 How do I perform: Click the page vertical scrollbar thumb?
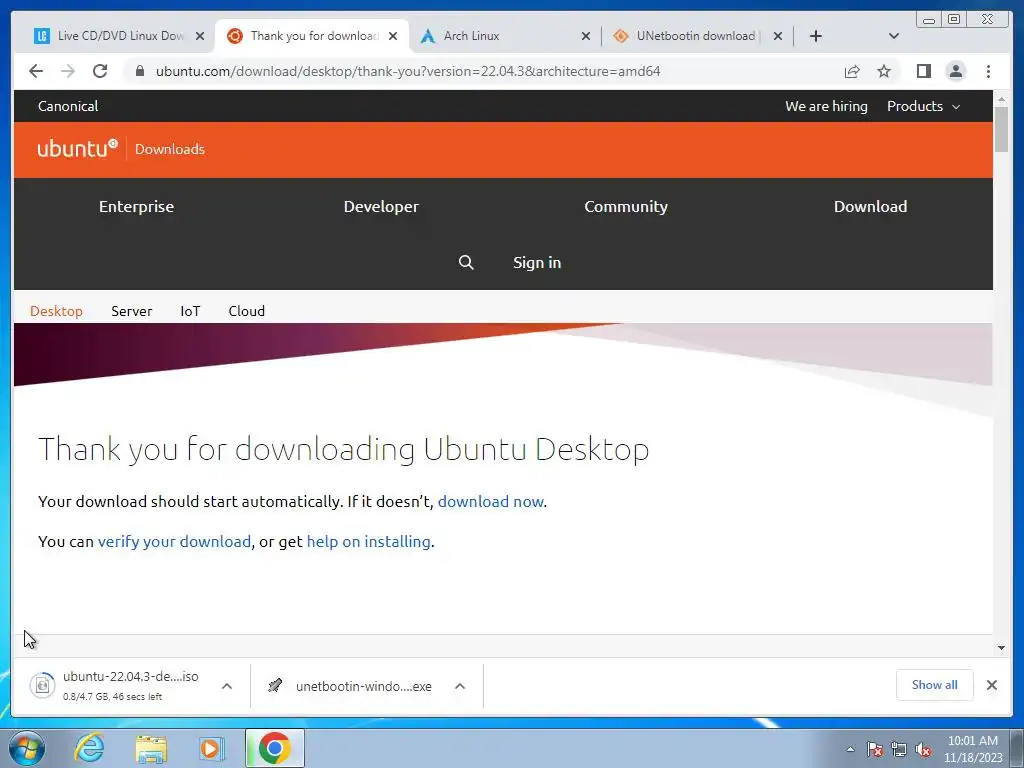click(1001, 129)
